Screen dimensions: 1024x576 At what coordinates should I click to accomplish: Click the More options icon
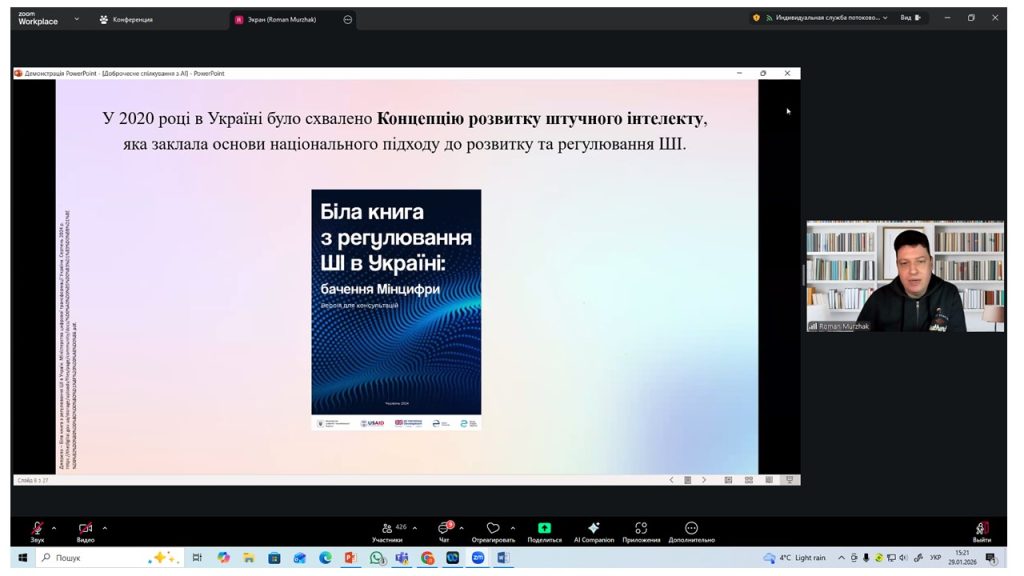pyautogui.click(x=691, y=528)
